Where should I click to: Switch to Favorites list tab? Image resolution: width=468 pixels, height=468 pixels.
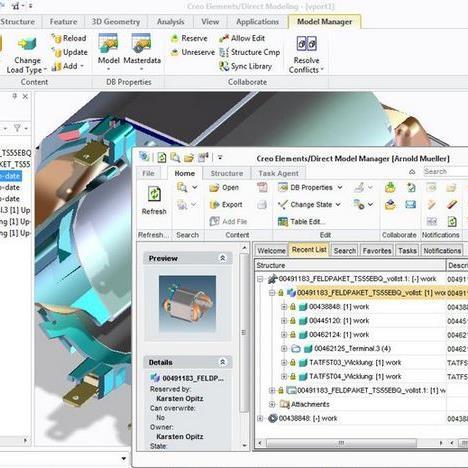point(377,251)
